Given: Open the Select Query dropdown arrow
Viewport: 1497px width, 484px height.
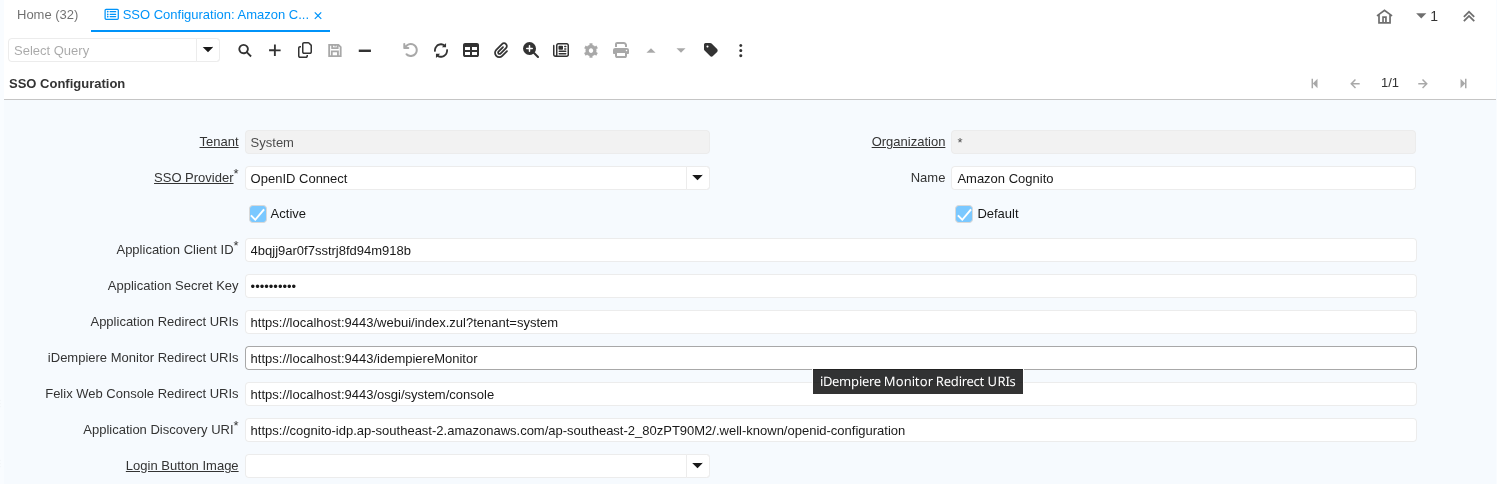Looking at the screenshot, I should (x=208, y=50).
